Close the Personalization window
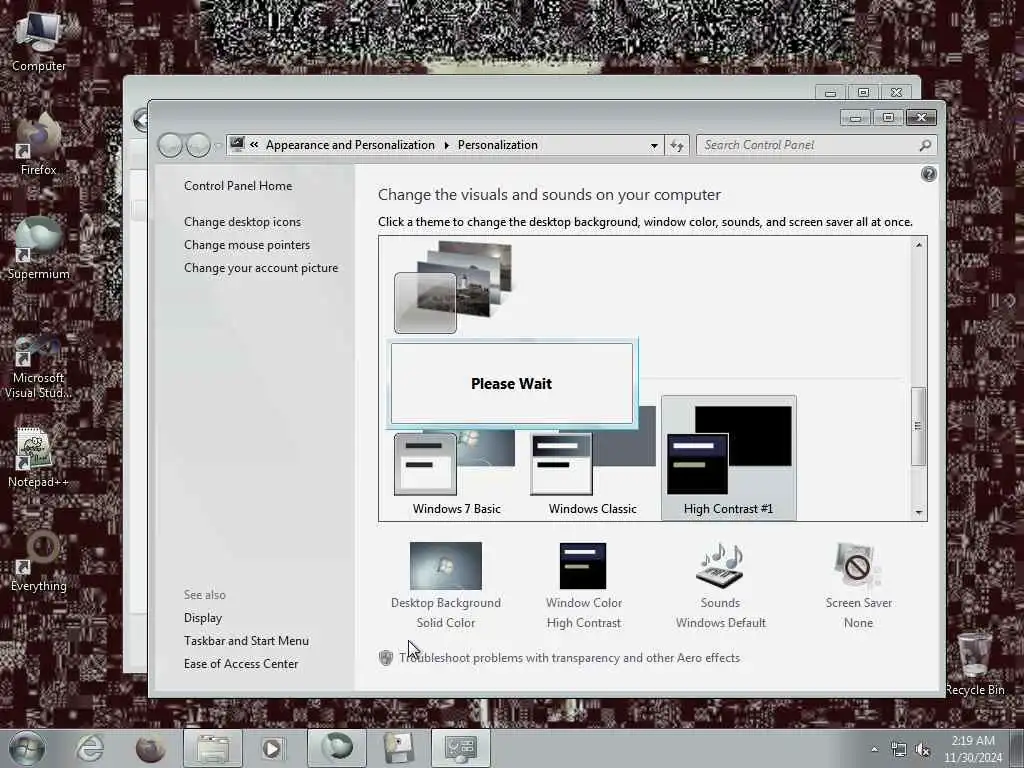The image size is (1024, 768). pyautogui.click(x=921, y=118)
